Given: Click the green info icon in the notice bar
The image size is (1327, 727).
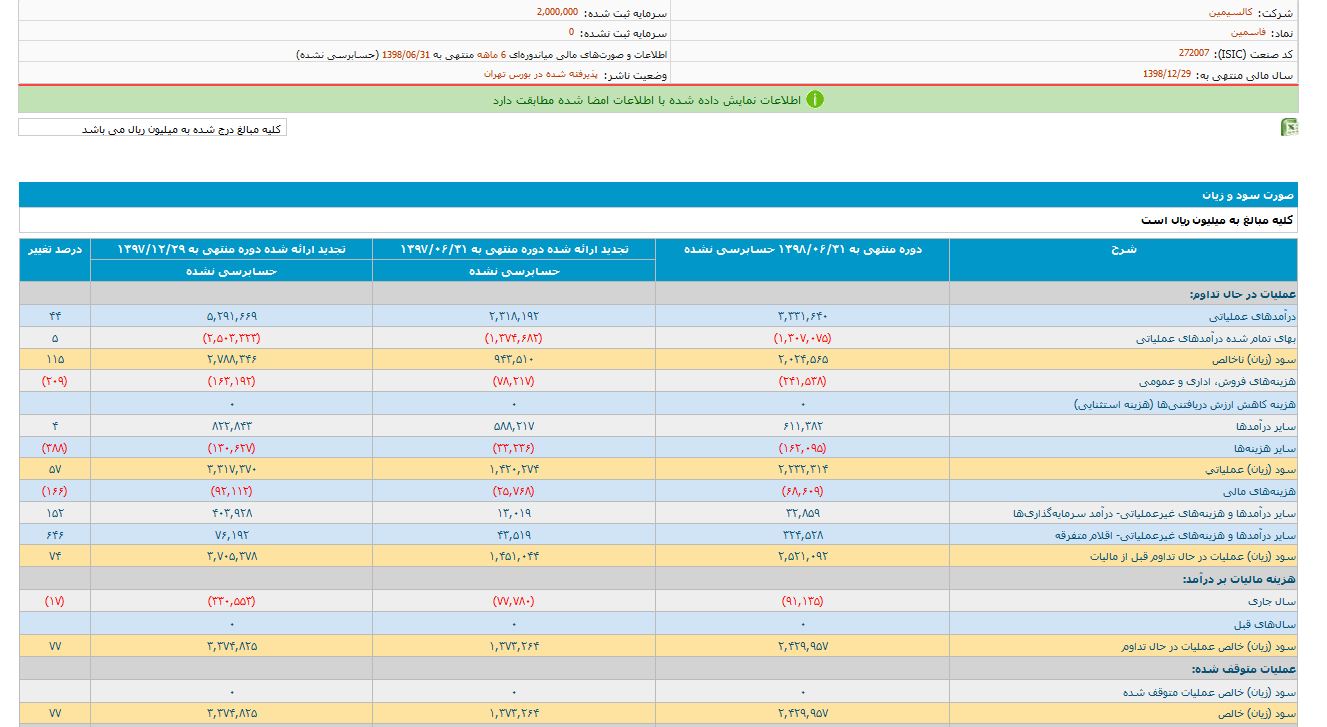Looking at the screenshot, I should coord(814,99).
